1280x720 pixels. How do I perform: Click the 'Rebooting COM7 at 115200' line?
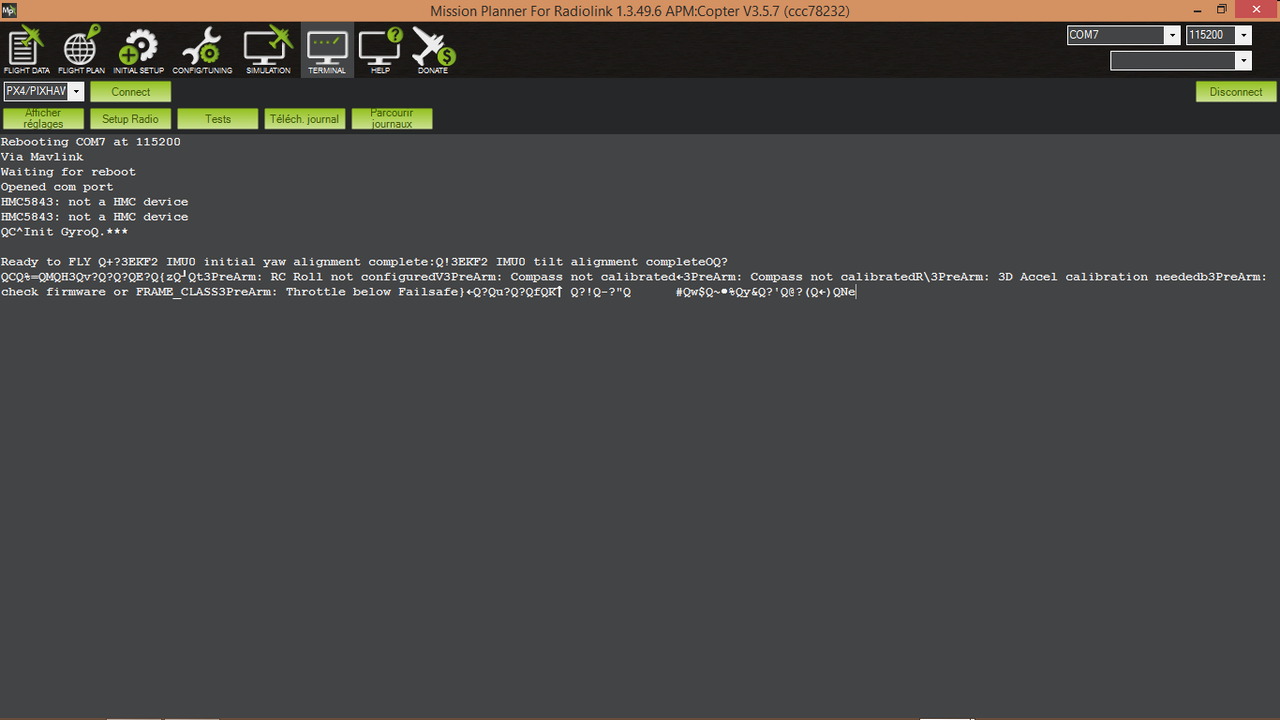point(91,142)
